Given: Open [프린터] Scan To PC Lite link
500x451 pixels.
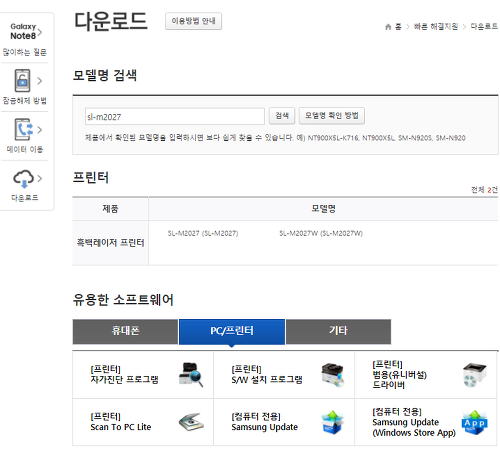Looking at the screenshot, I should (121, 422).
